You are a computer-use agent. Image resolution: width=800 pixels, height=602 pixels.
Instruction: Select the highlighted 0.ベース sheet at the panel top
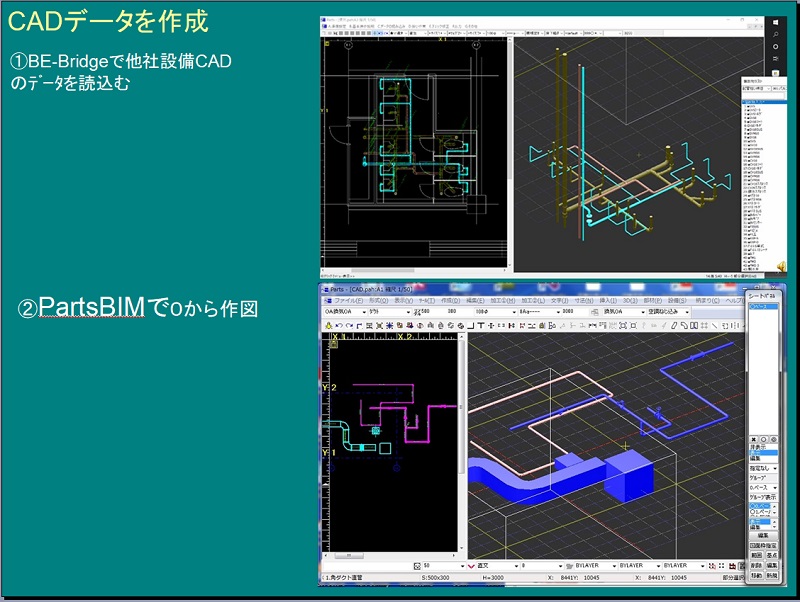763,307
